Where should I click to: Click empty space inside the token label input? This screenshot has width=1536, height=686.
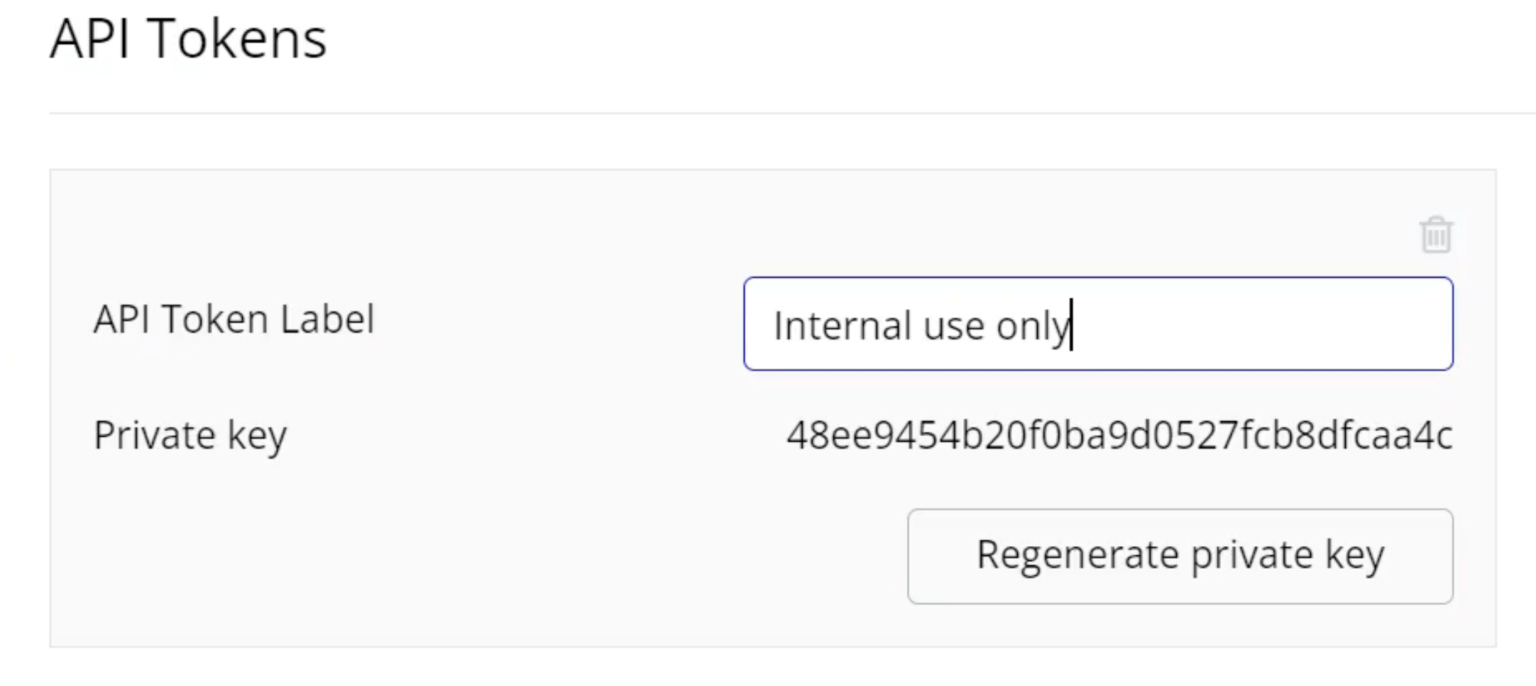1260,324
